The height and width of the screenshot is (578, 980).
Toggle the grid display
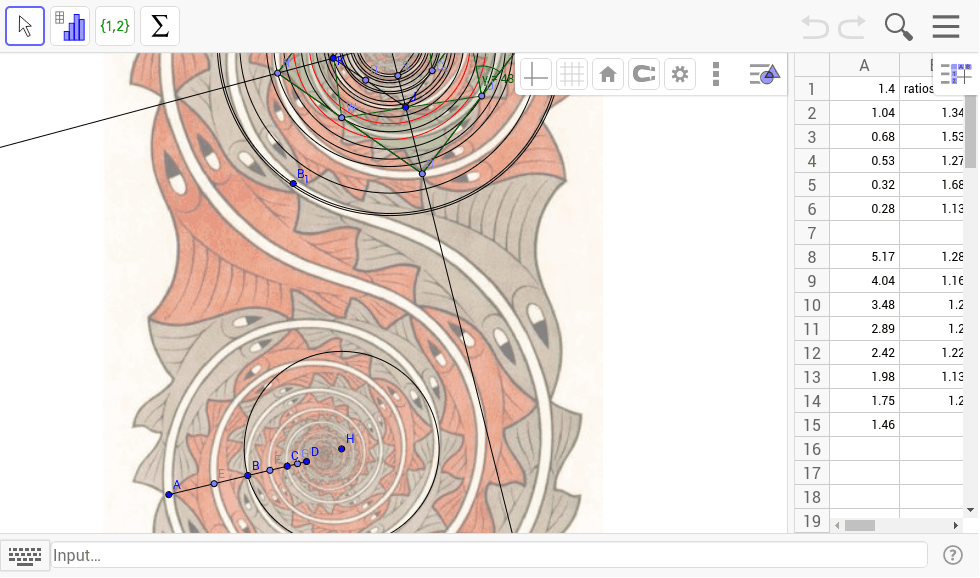(572, 74)
